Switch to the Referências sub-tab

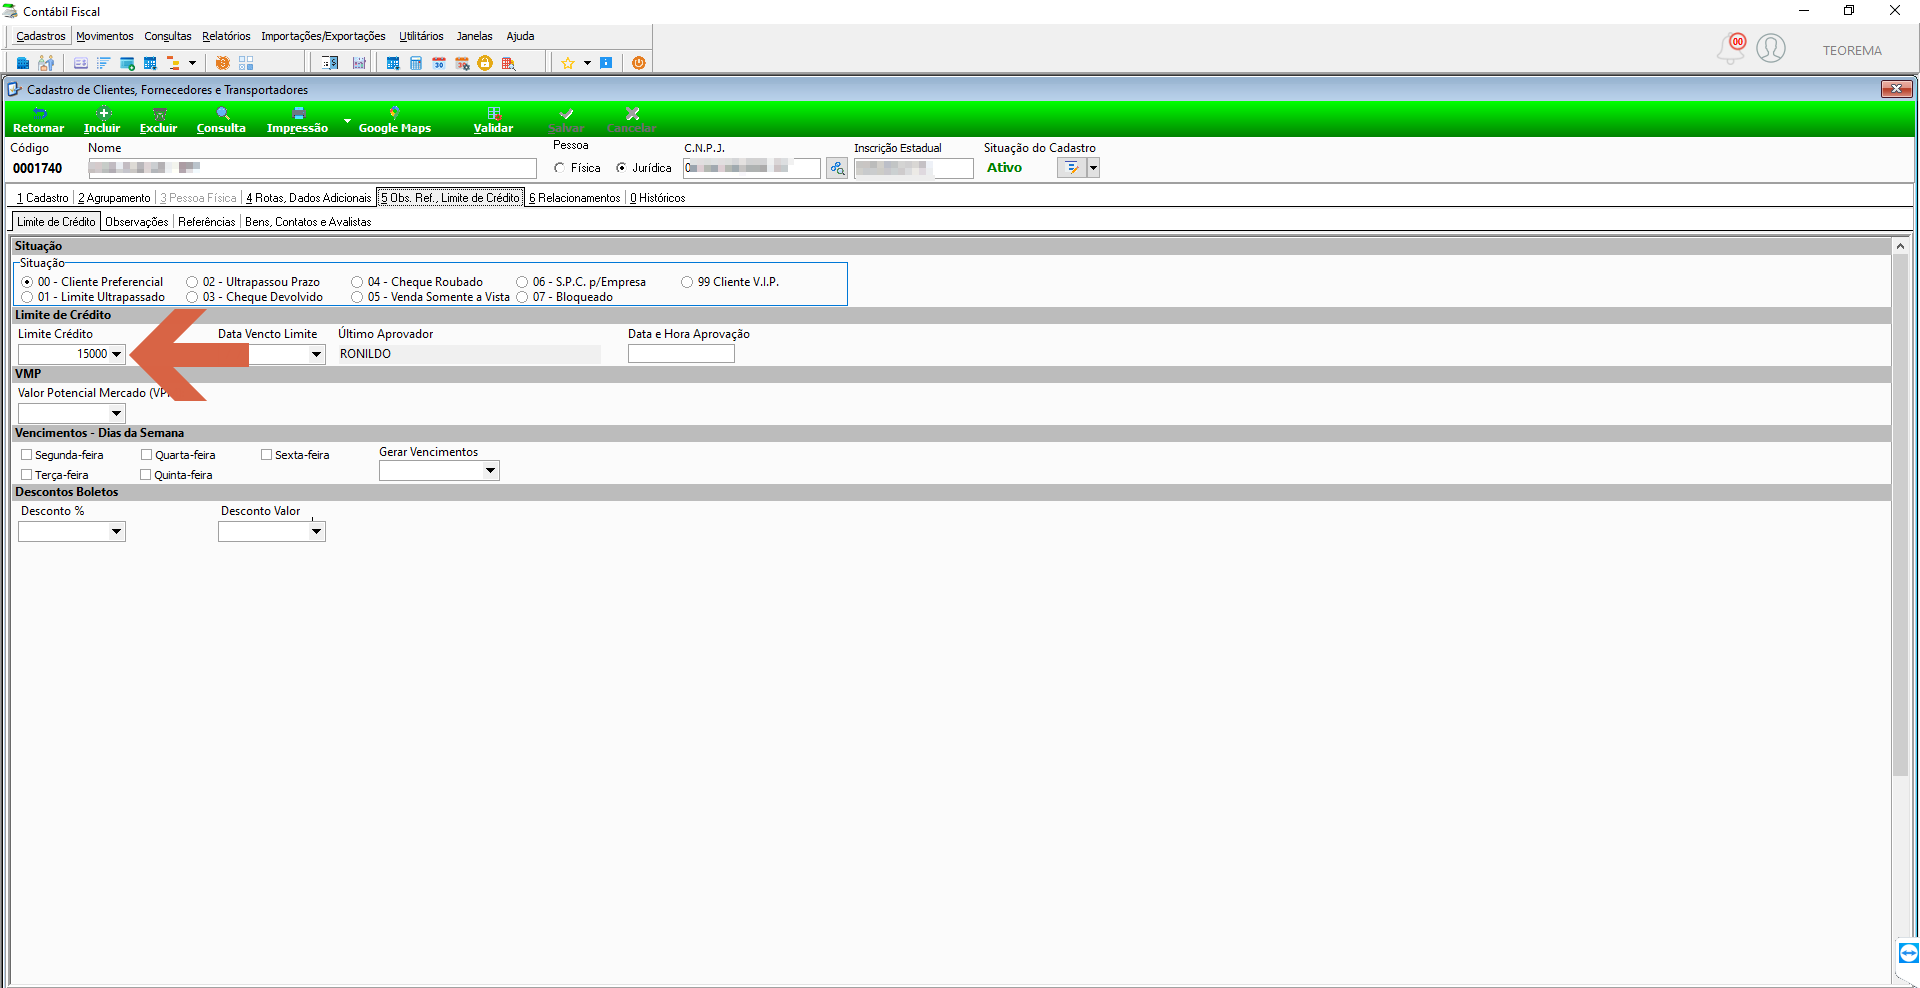point(207,222)
